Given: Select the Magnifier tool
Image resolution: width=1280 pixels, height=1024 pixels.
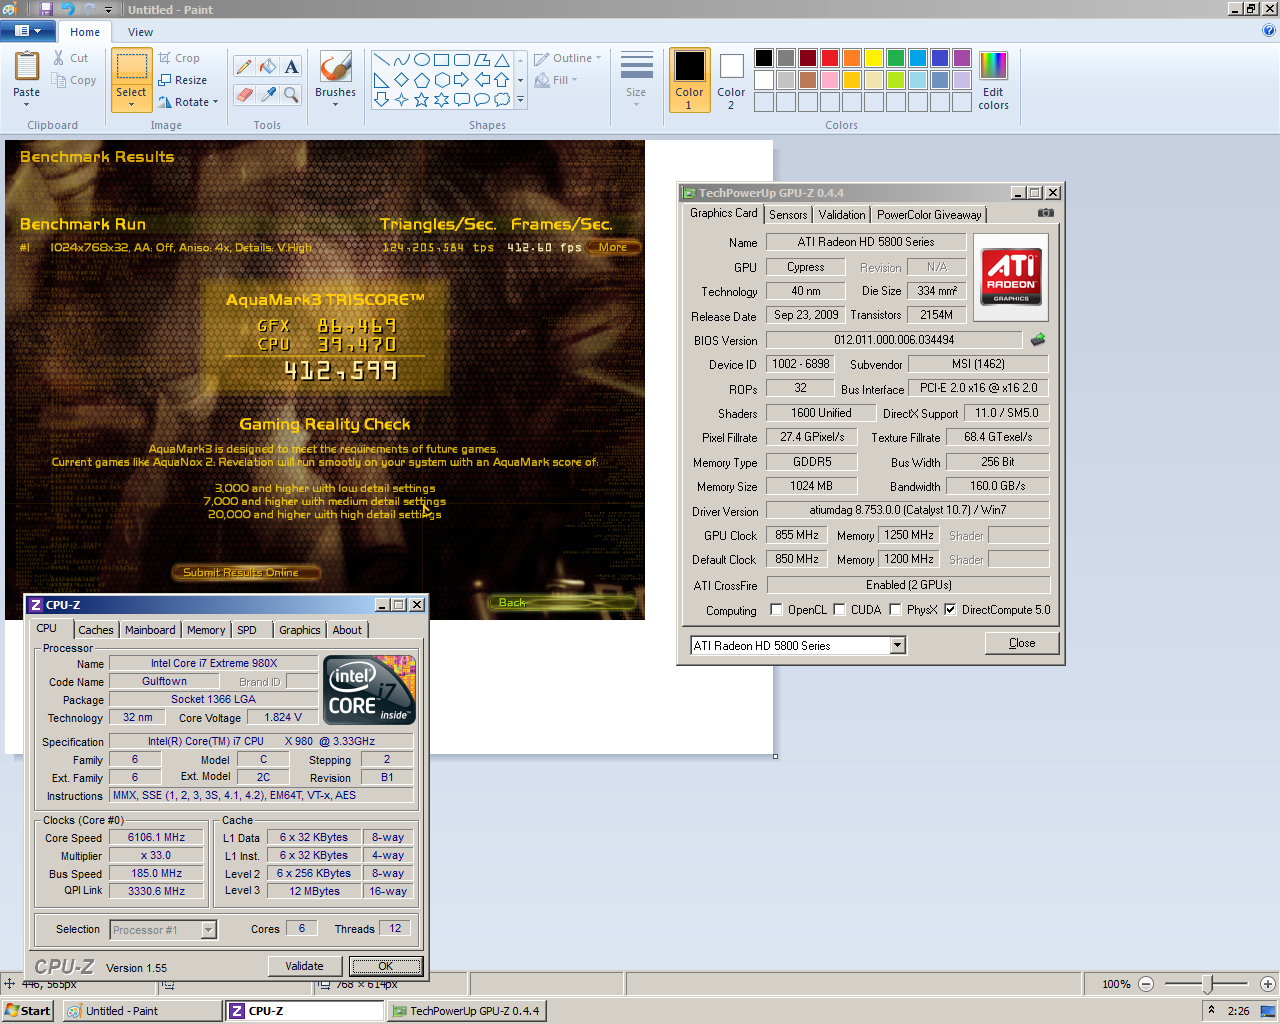Looking at the screenshot, I should (x=291, y=95).
